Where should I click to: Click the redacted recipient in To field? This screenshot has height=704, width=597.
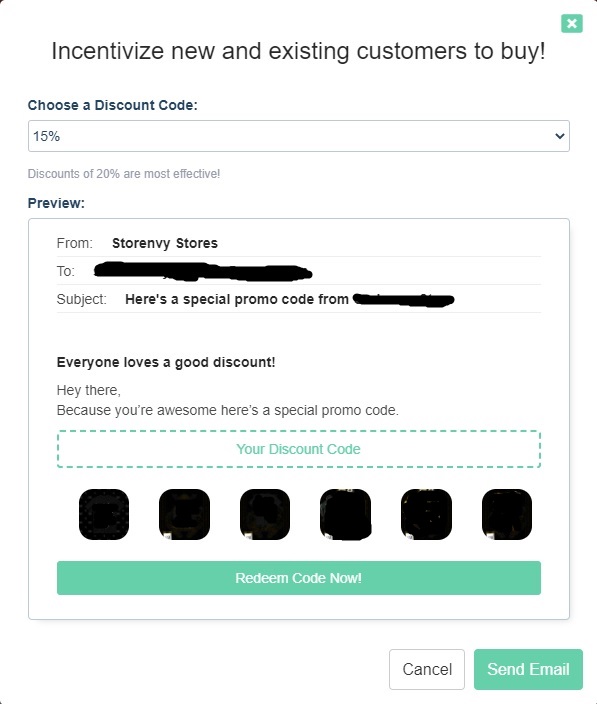[x=203, y=271]
